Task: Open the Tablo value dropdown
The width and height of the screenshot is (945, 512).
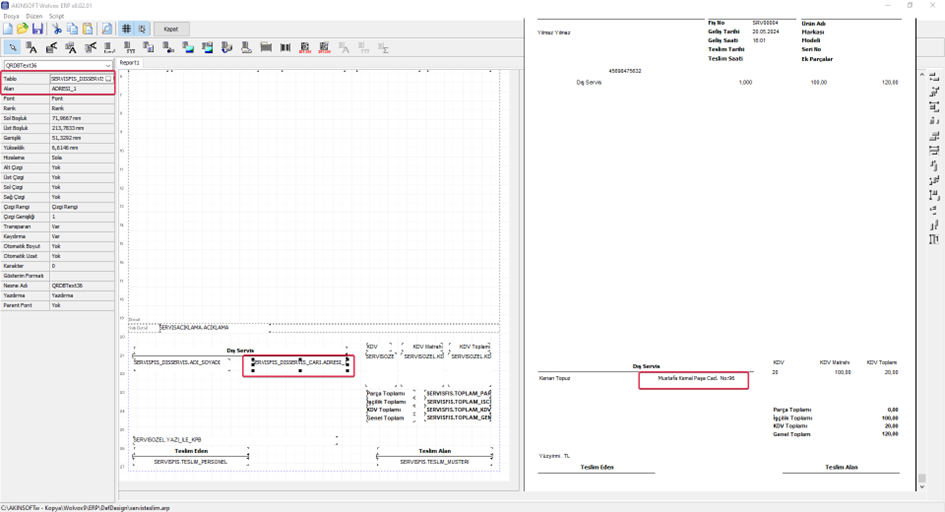Action: coord(108,79)
